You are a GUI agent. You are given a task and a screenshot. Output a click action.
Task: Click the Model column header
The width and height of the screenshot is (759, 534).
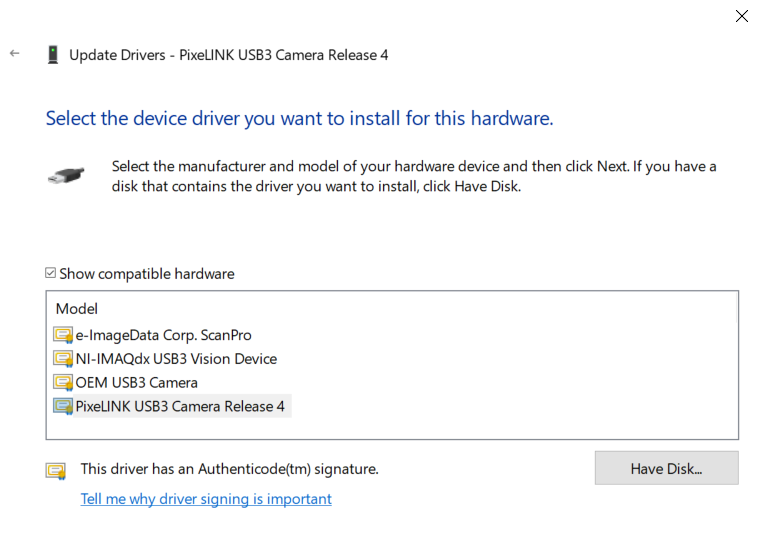pyautogui.click(x=76, y=309)
